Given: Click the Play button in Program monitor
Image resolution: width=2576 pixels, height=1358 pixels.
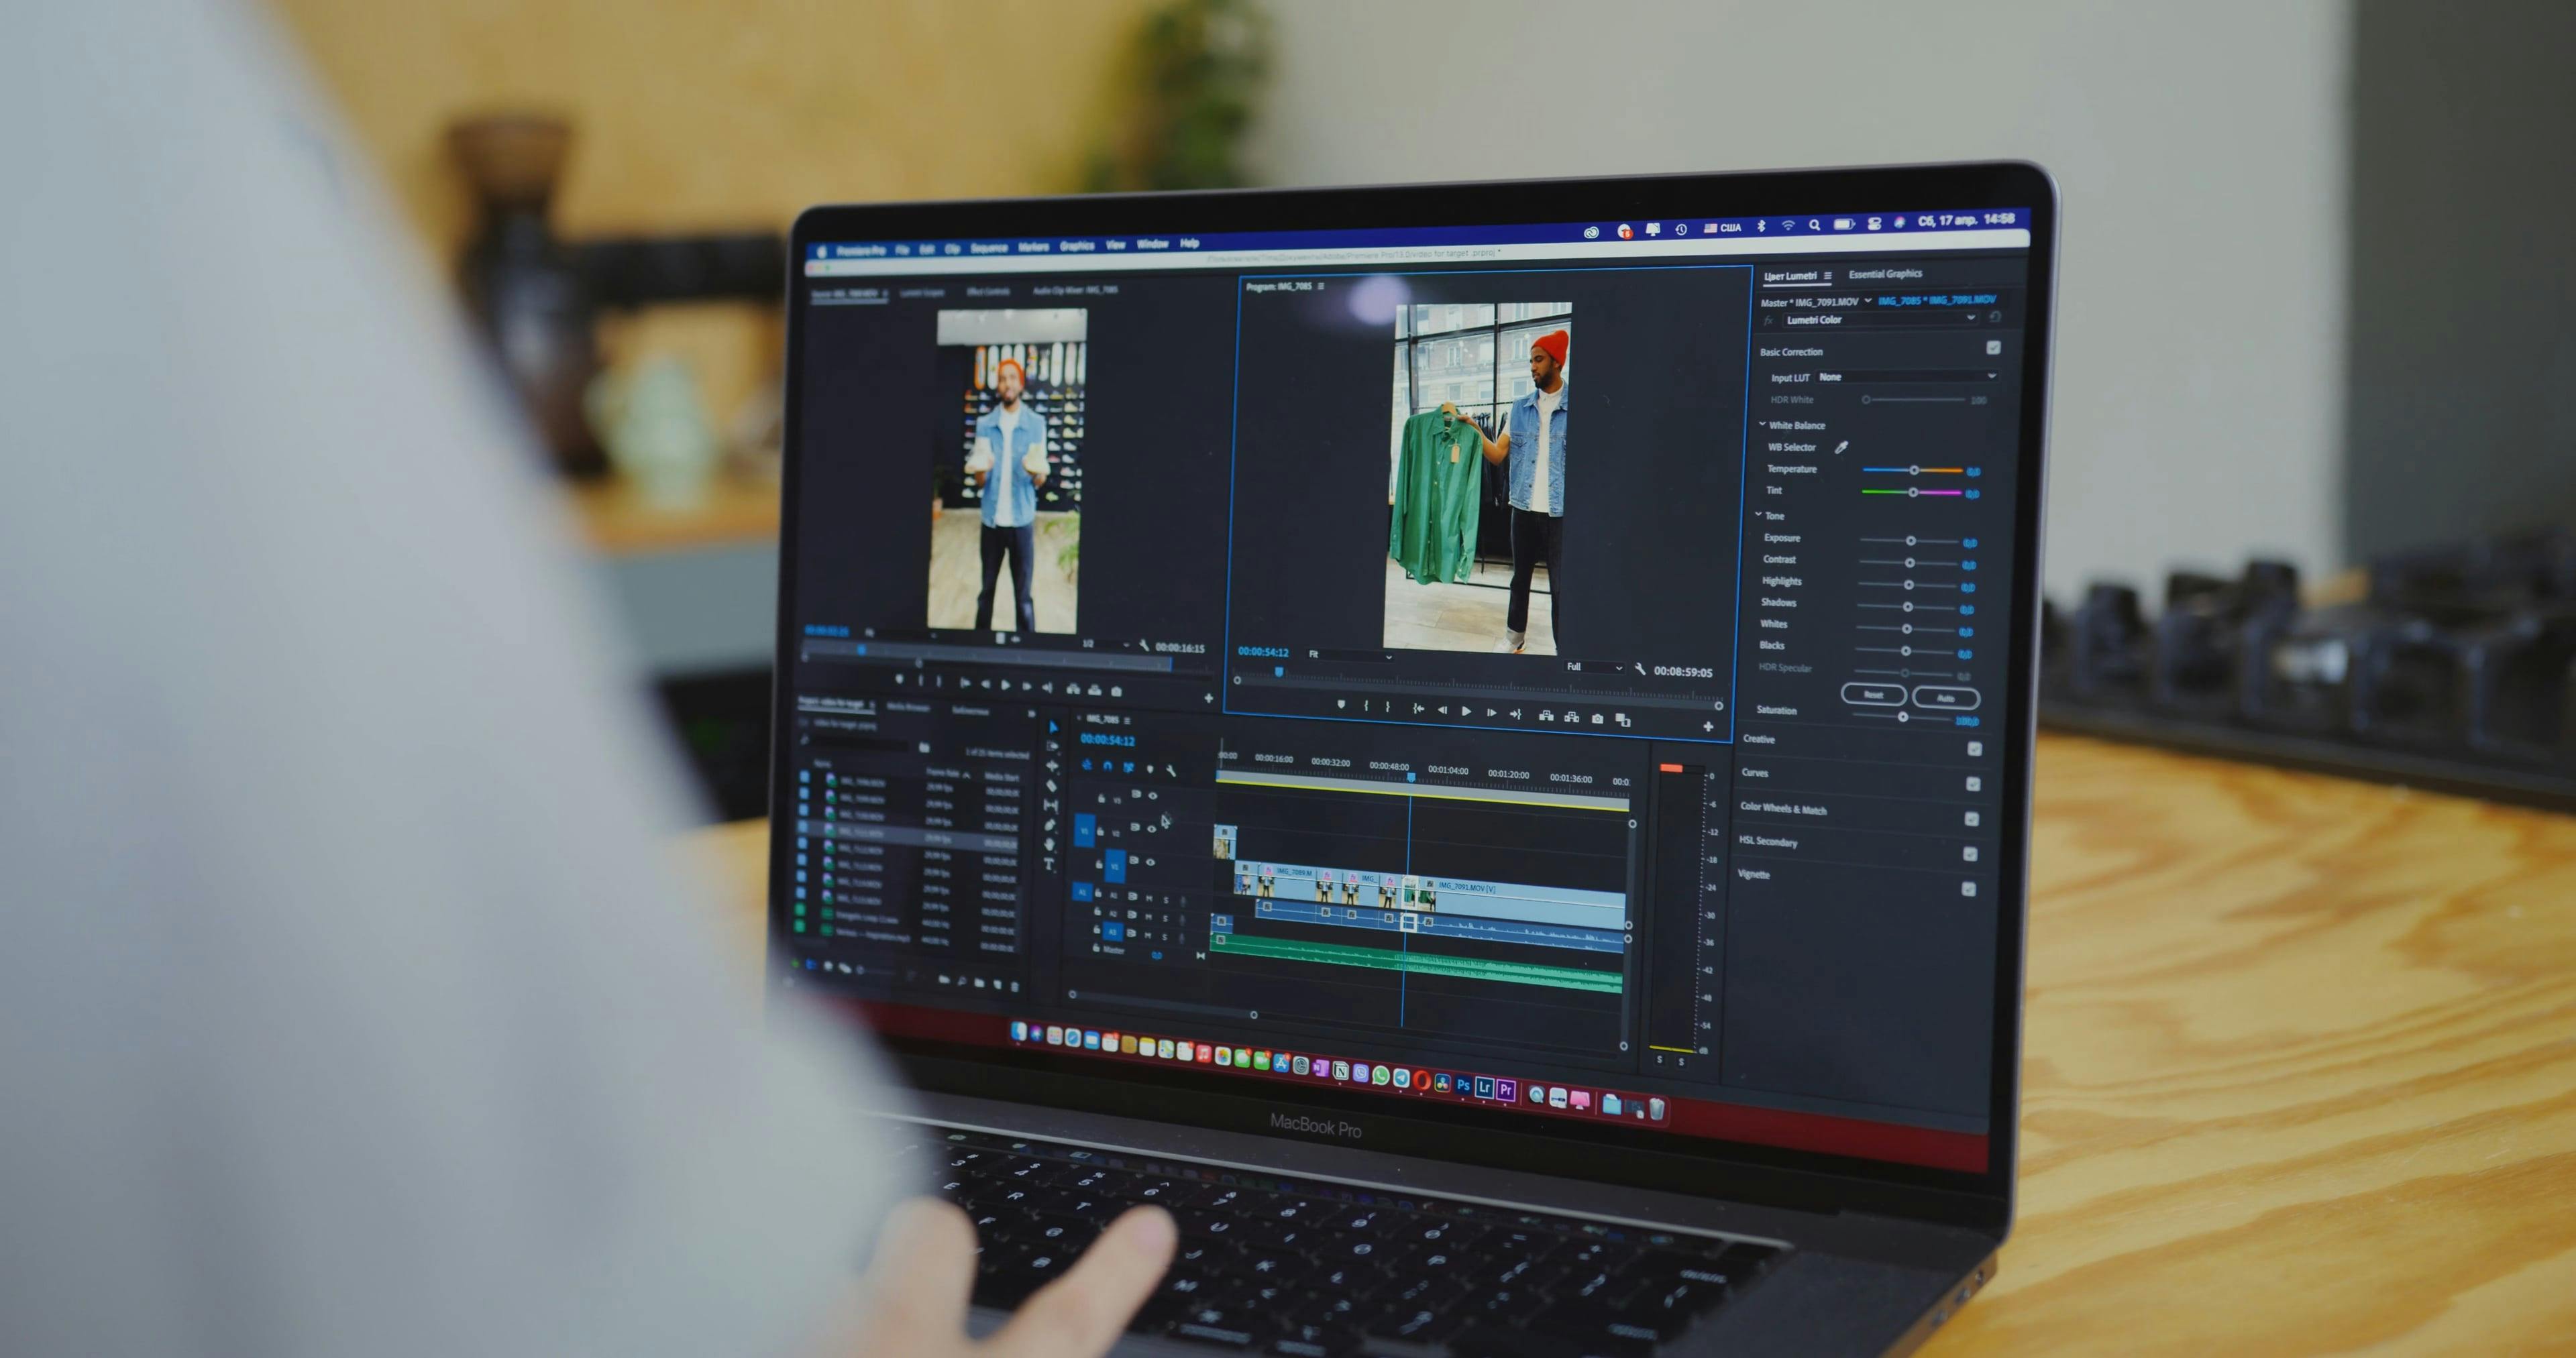Looking at the screenshot, I should coord(1467,712).
